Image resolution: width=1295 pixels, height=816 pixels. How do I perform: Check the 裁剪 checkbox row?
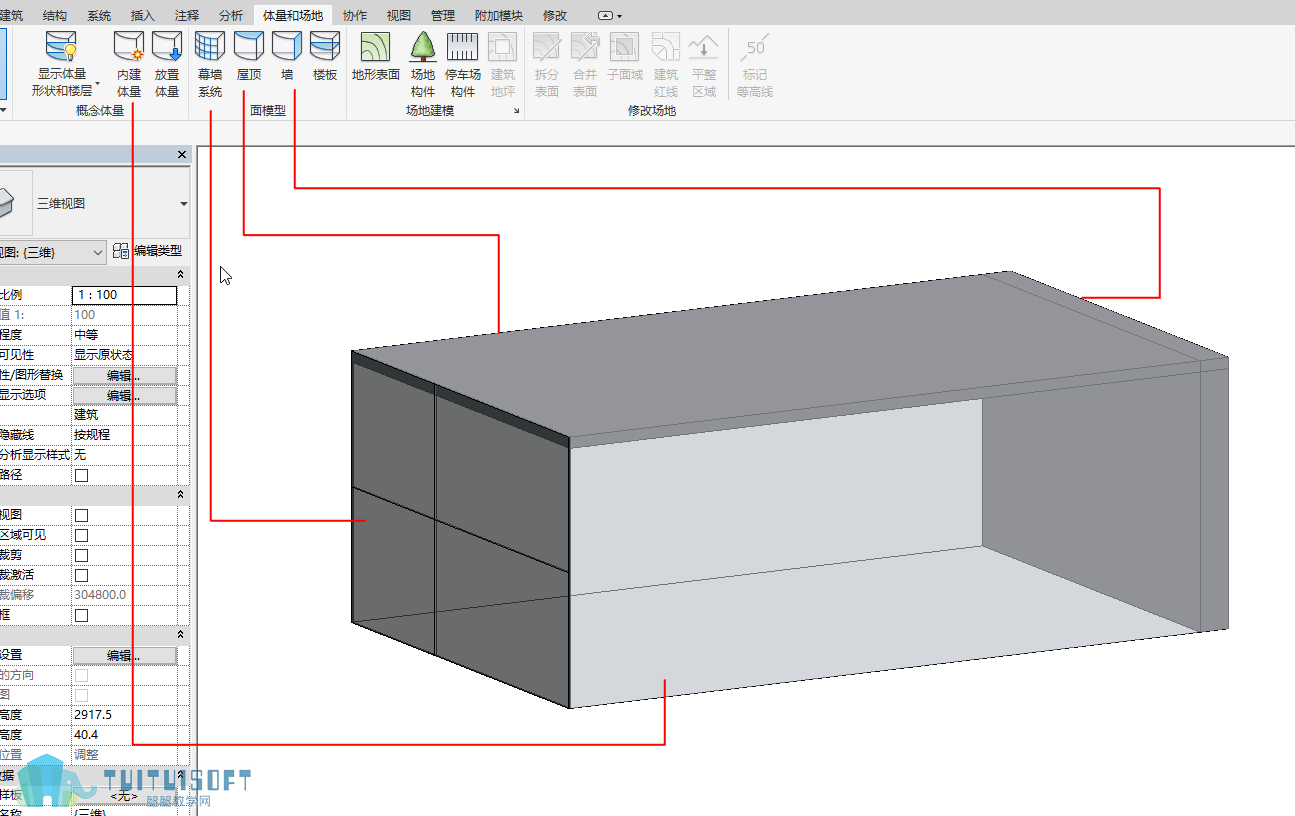(82, 555)
